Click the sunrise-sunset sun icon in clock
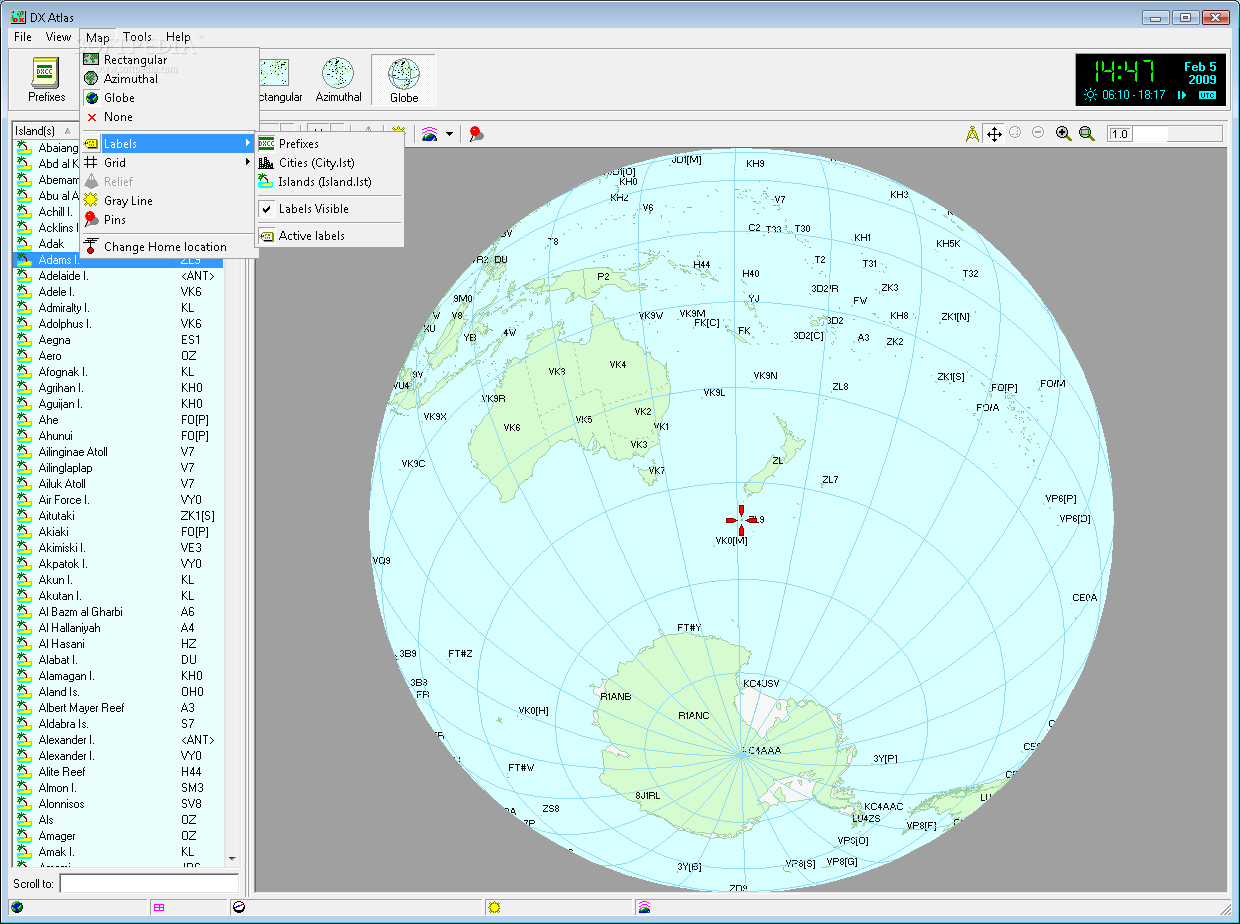This screenshot has height=924, width=1240. [1090, 95]
